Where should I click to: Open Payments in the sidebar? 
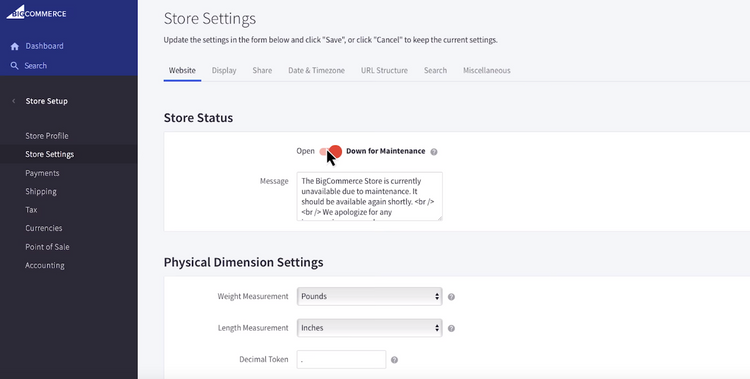[42, 173]
